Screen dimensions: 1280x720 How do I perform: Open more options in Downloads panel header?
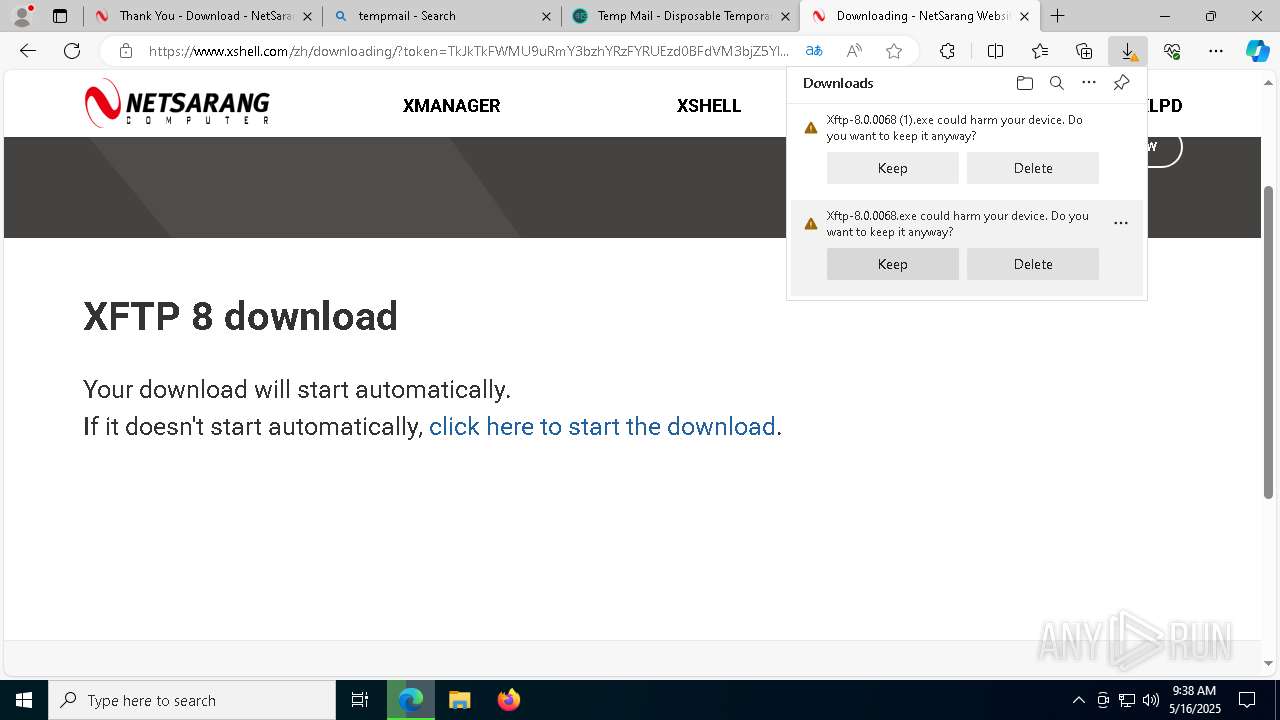tap(1089, 83)
